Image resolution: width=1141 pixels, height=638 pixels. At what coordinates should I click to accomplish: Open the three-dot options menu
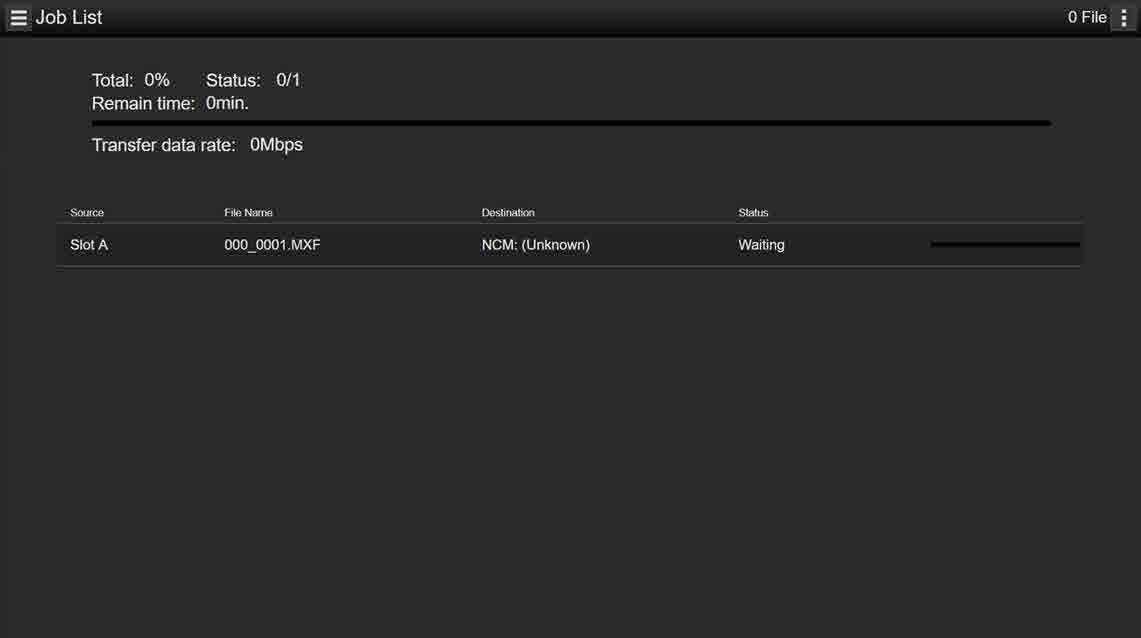[1124, 18]
